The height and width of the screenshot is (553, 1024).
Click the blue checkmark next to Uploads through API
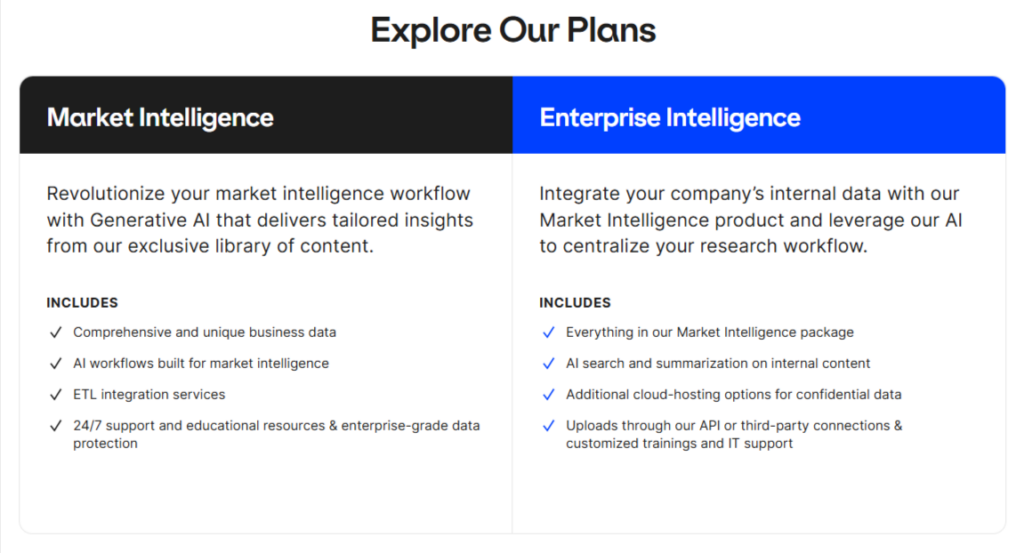[x=547, y=425]
